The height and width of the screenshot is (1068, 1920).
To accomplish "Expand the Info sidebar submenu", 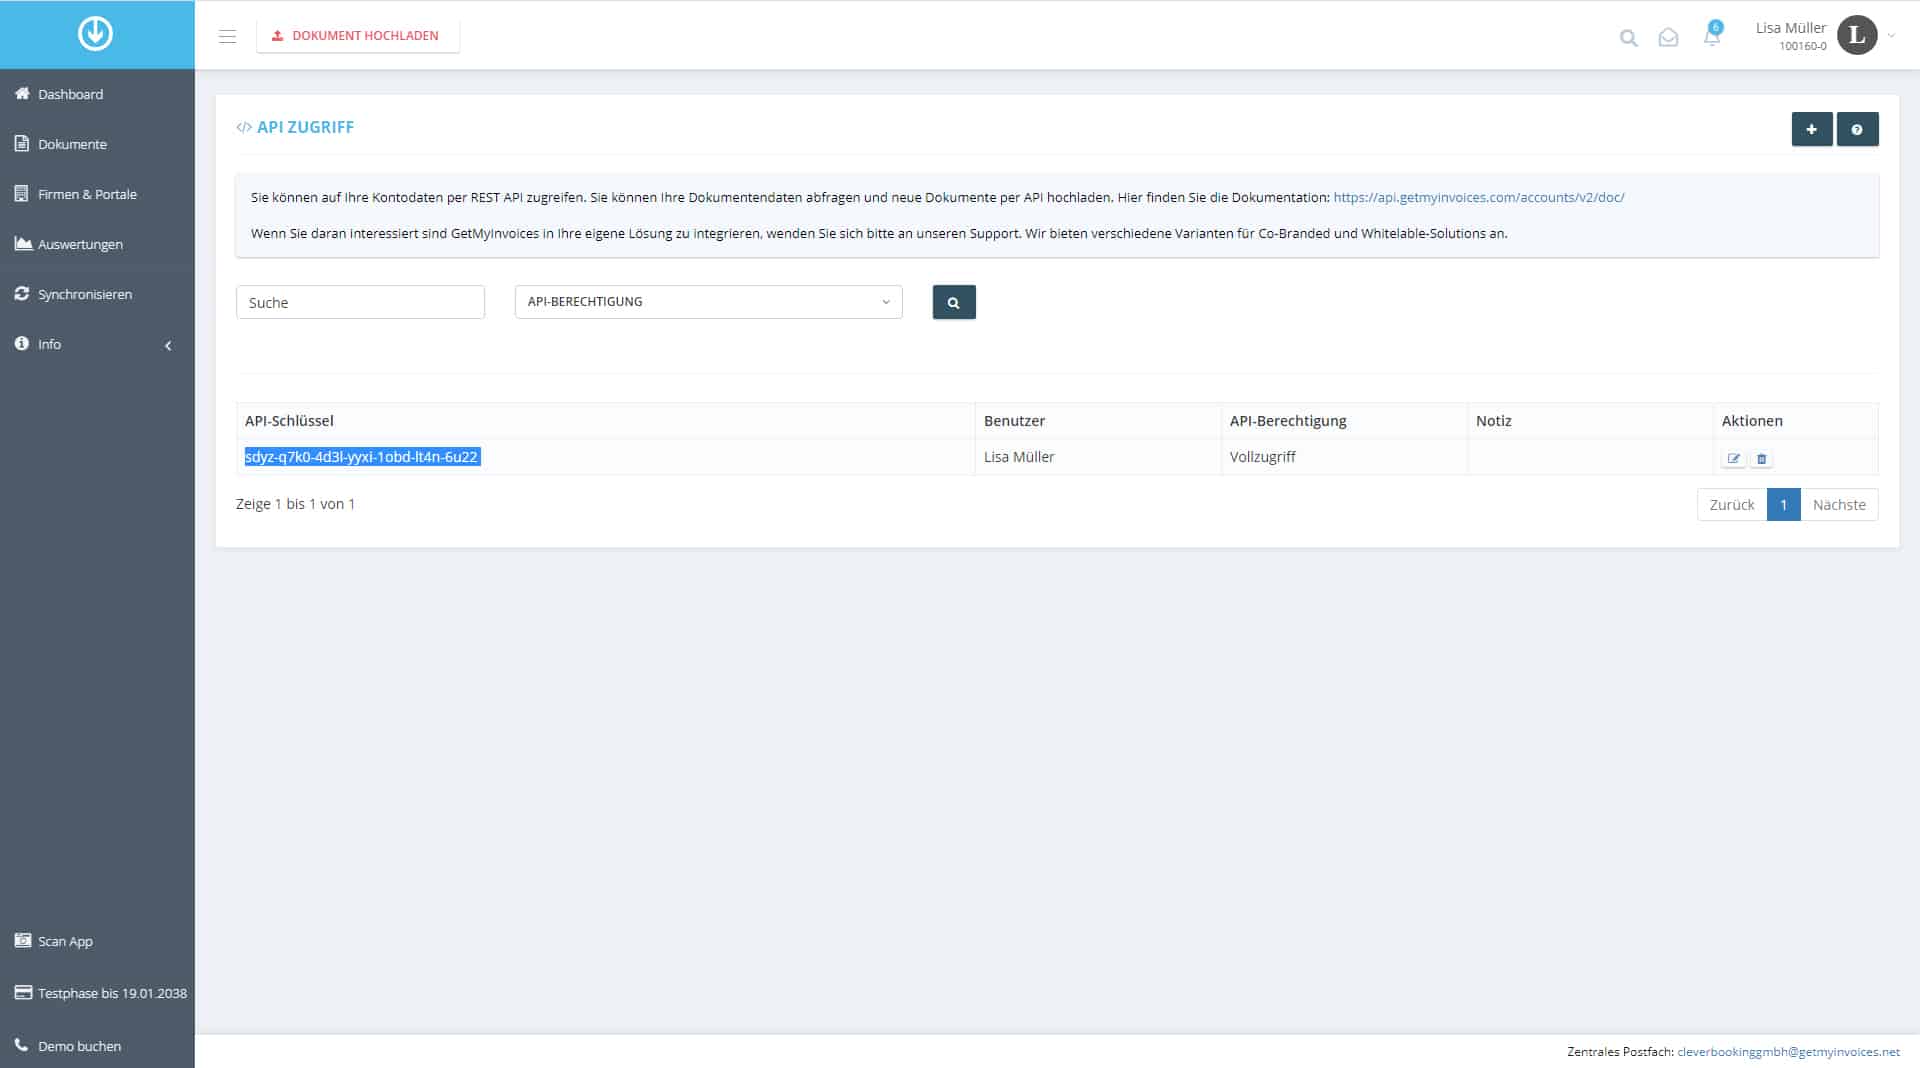I will pyautogui.click(x=97, y=344).
